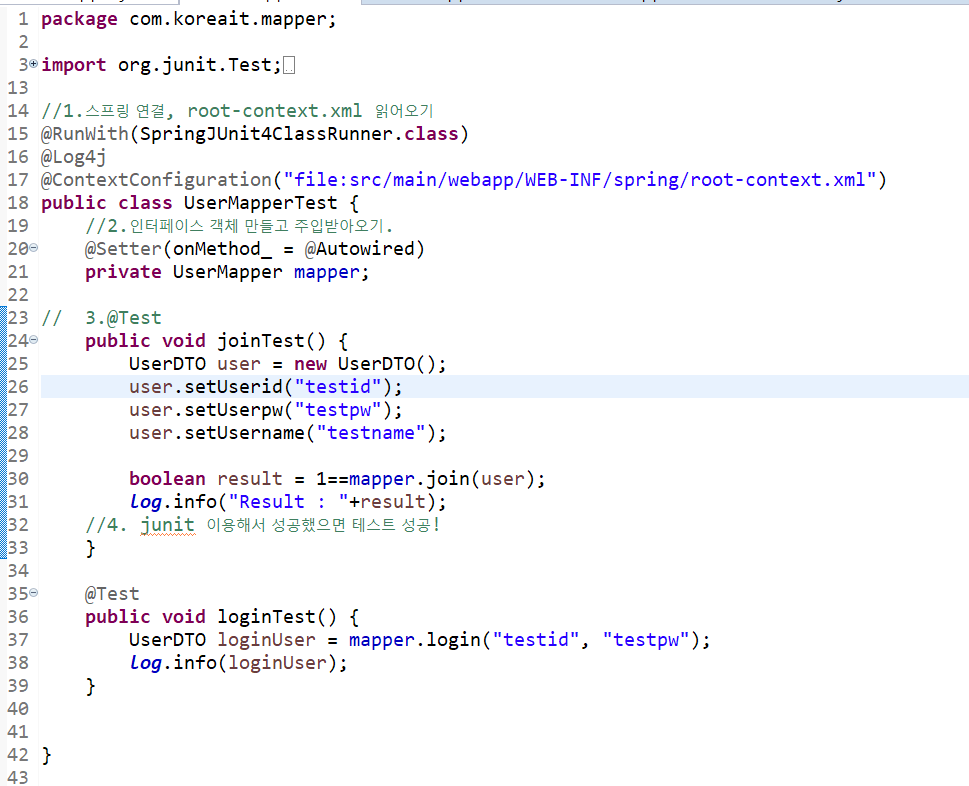
Task: Click the 'boolean' keyword on line 30
Action: tap(167, 479)
